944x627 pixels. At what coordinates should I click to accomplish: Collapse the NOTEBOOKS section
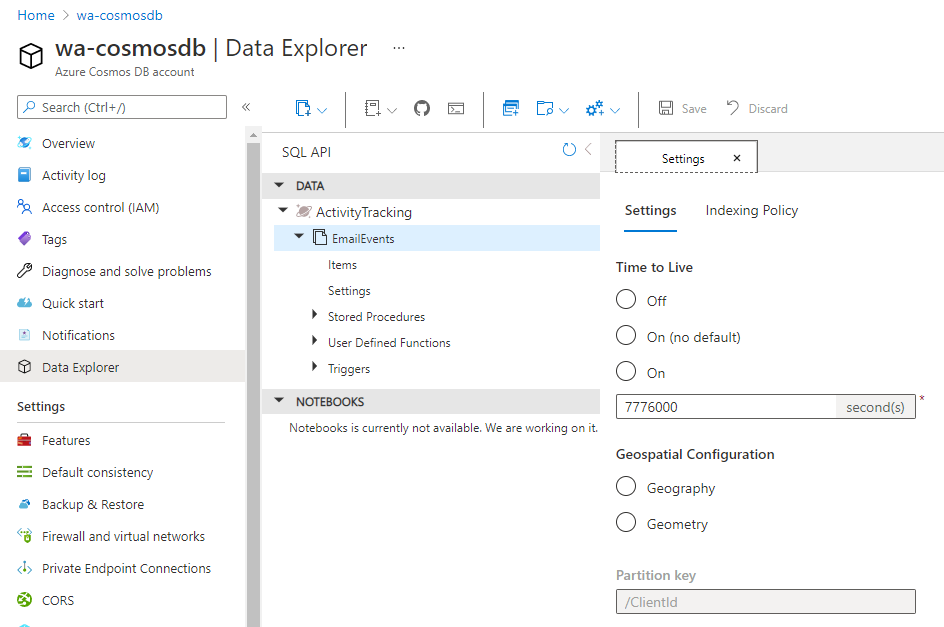[278, 401]
